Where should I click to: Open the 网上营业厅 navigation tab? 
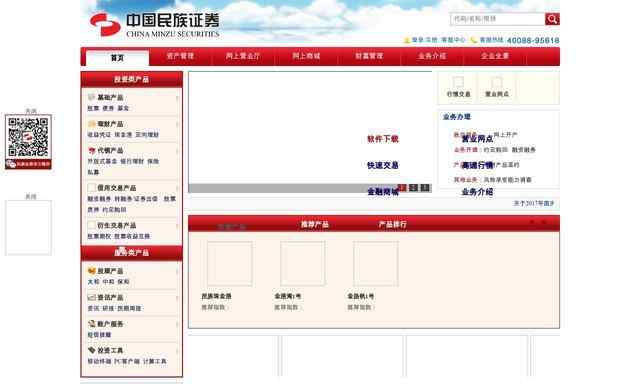point(243,56)
